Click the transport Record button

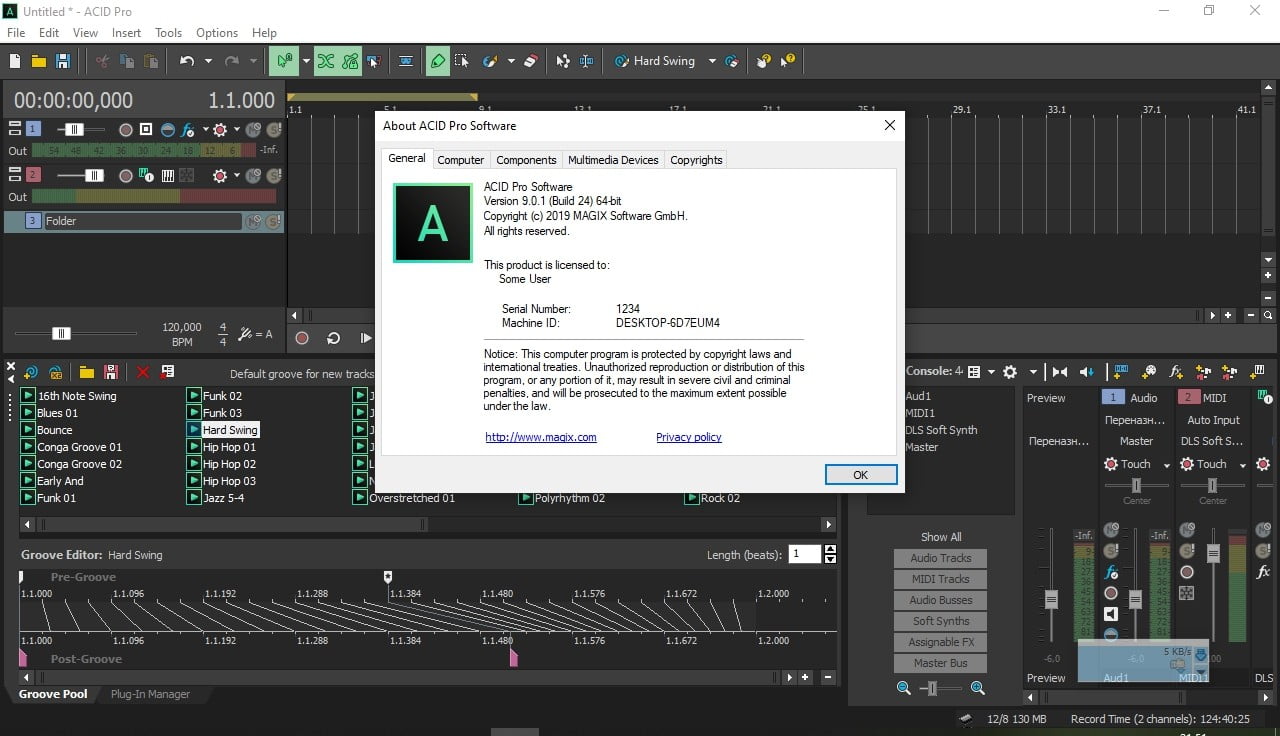[x=303, y=338]
